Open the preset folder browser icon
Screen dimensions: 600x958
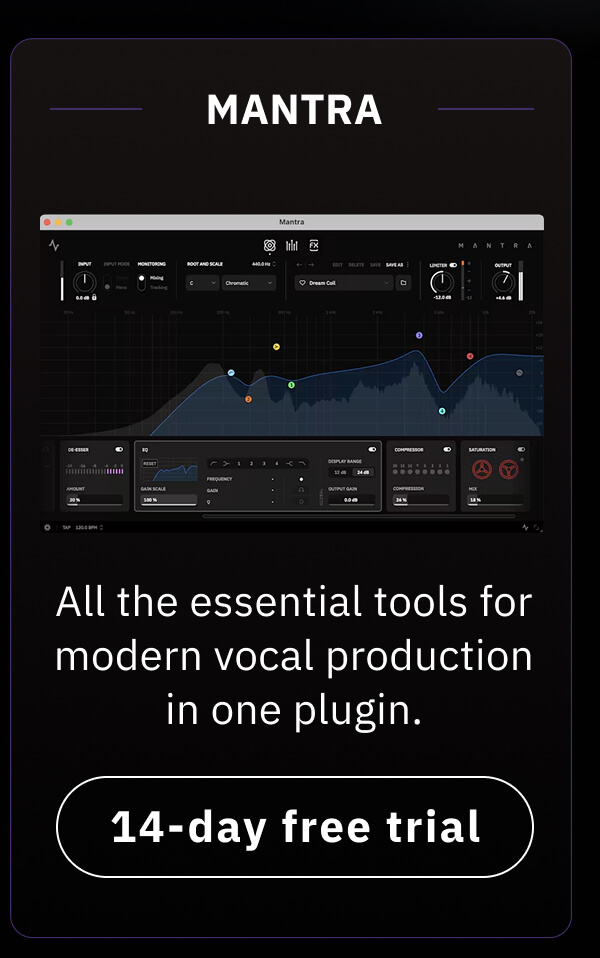tap(403, 283)
